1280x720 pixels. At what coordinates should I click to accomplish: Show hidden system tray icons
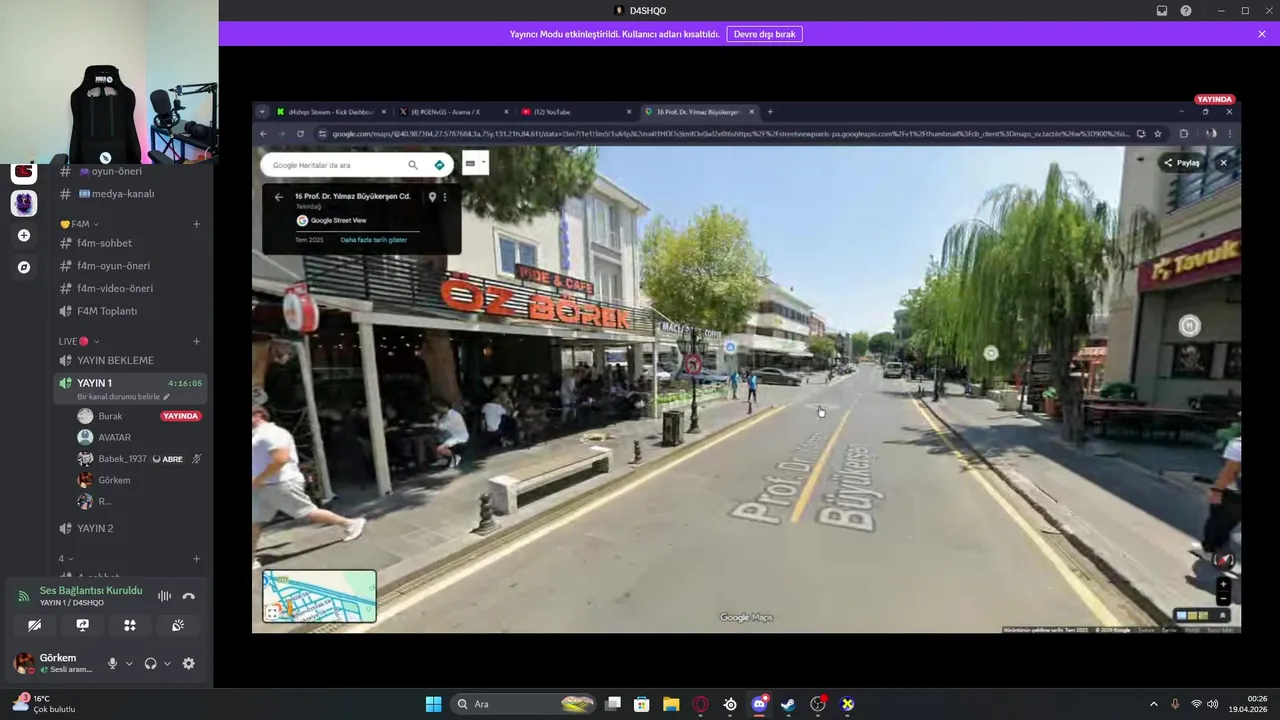1153,704
